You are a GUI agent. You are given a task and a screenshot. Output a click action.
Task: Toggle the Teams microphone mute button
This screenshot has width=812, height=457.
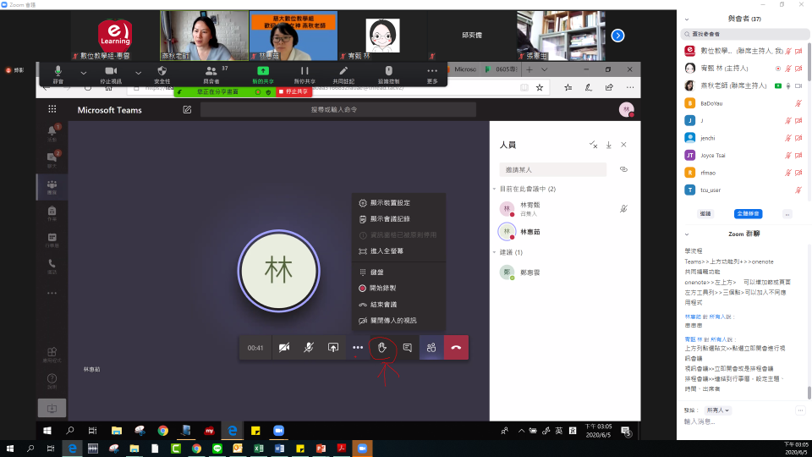coord(309,347)
